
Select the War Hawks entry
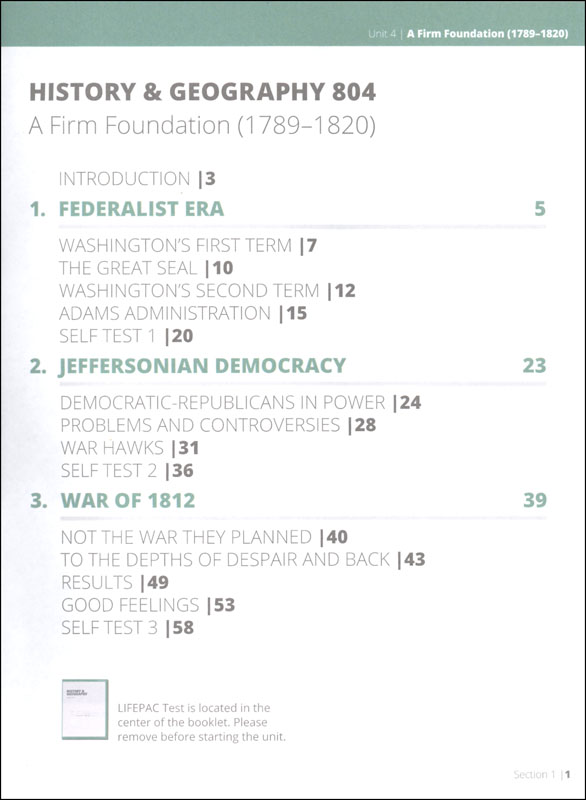click(x=130, y=447)
